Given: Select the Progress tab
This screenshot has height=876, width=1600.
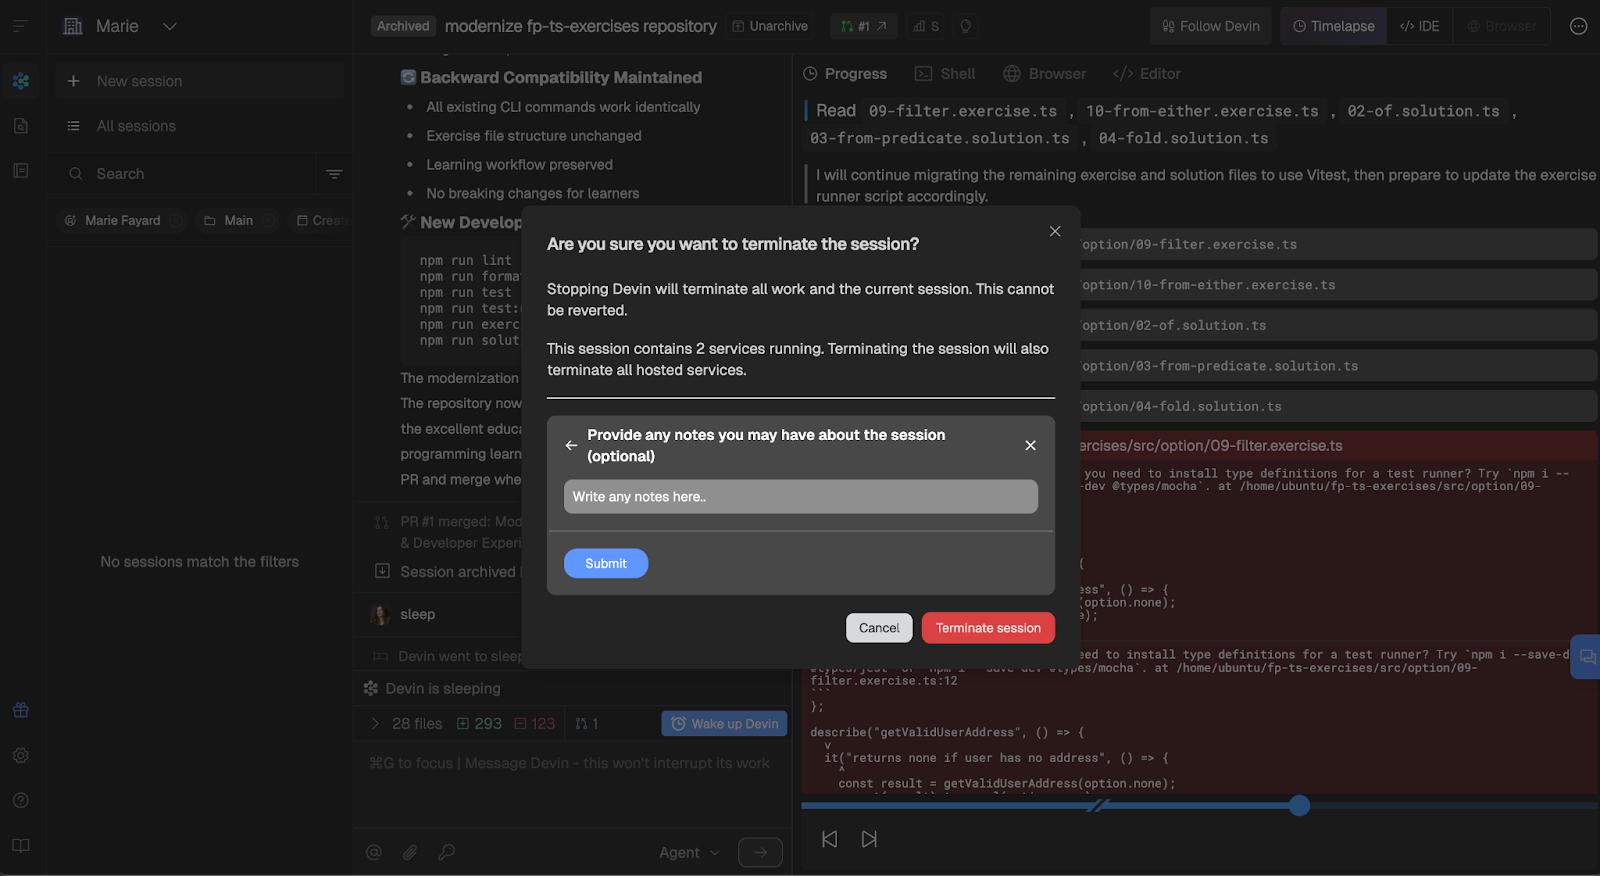Looking at the screenshot, I should click(x=845, y=74).
